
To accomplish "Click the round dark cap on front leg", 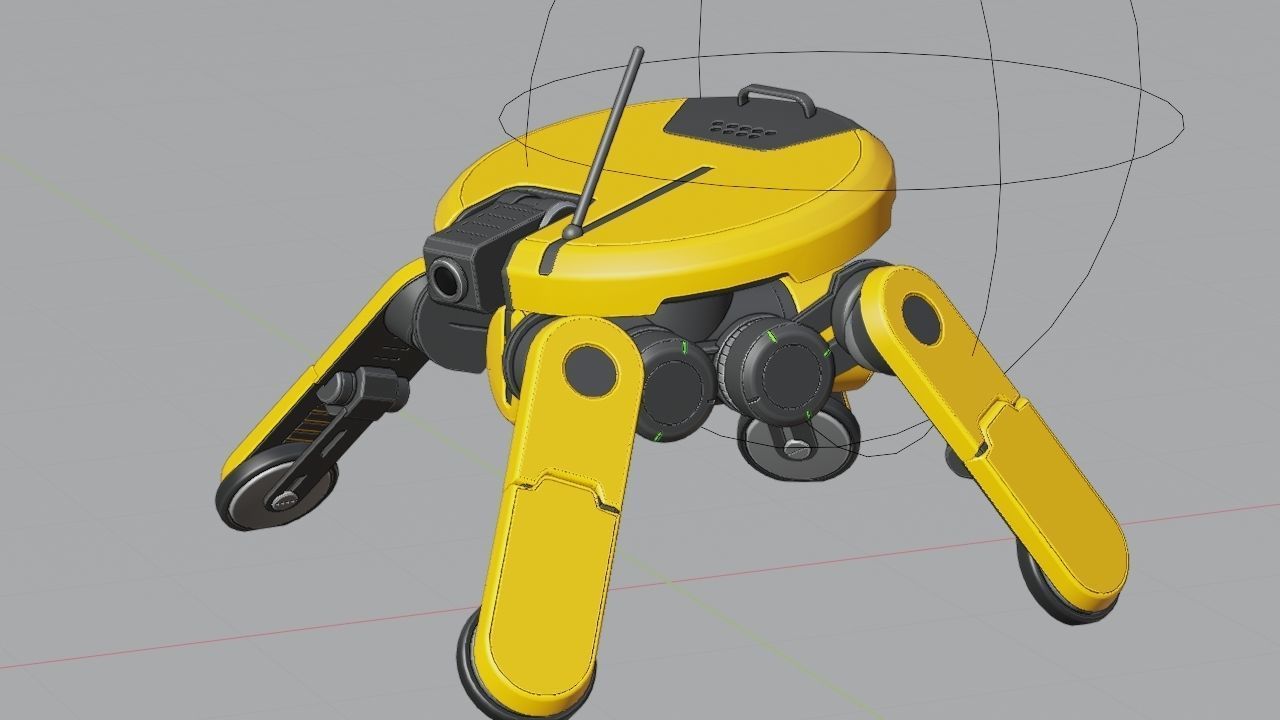I will pyautogui.click(x=590, y=369).
